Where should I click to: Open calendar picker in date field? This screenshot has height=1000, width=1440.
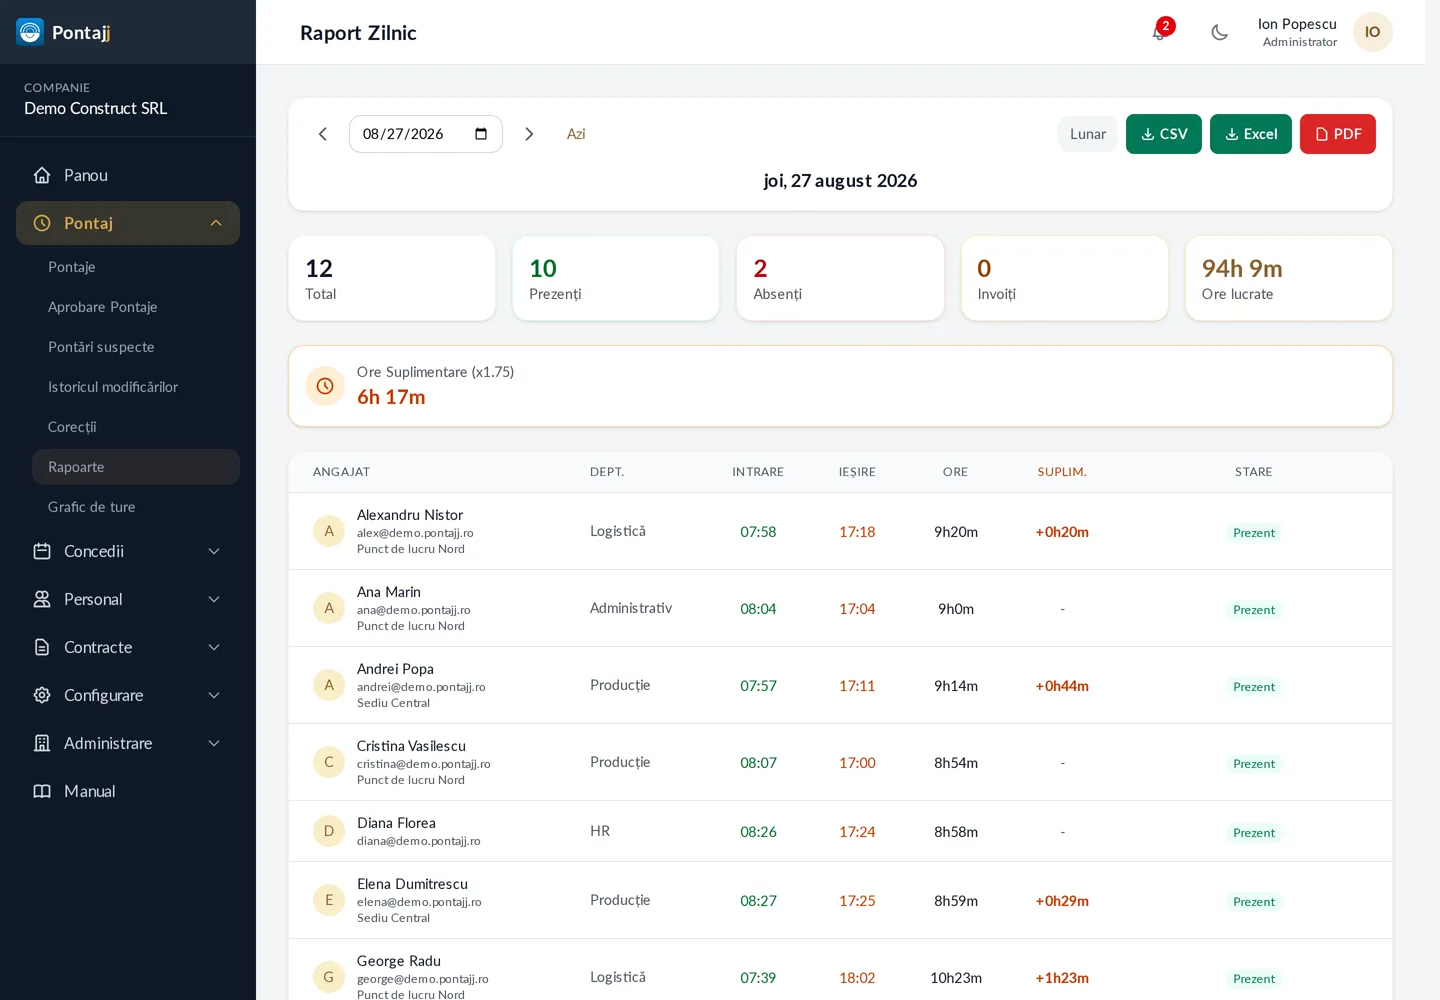(481, 134)
